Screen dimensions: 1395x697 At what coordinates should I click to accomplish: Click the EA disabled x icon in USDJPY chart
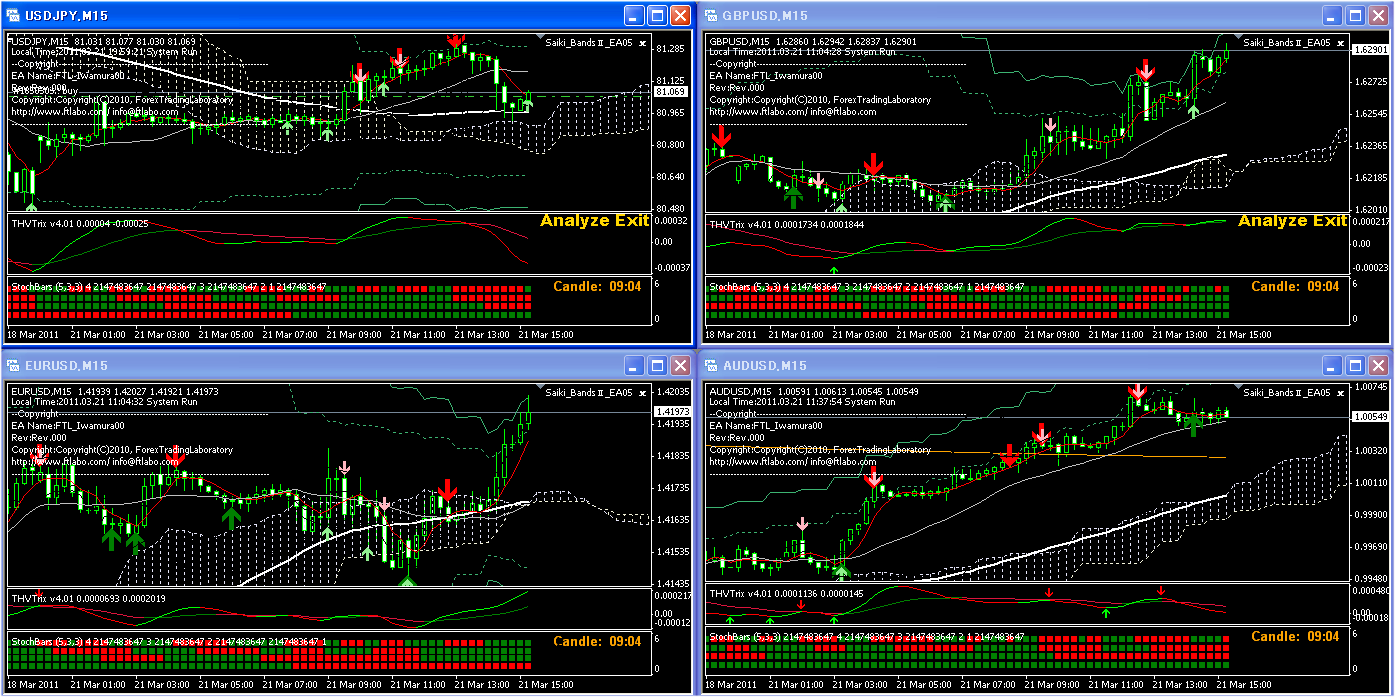[640, 43]
